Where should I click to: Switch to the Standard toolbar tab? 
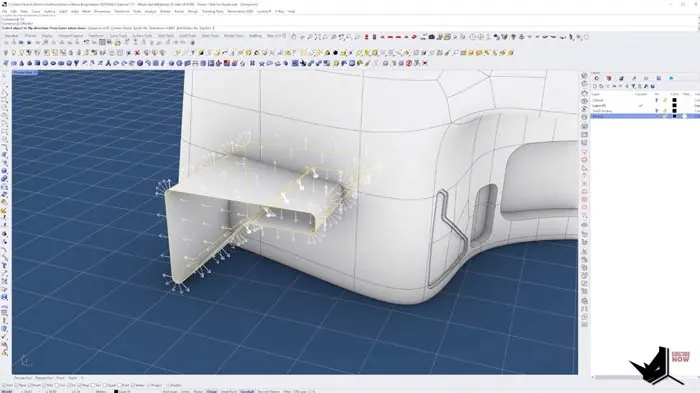click(x=11, y=36)
